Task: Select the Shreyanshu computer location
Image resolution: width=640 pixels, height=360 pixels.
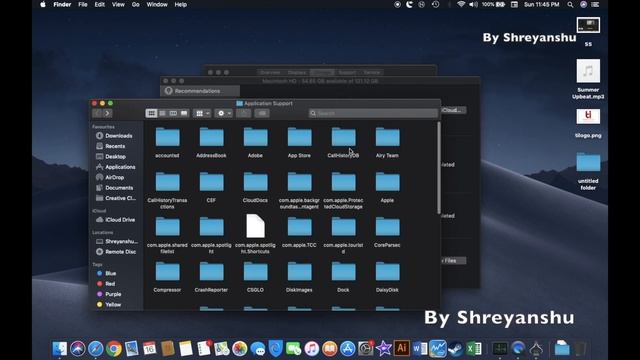Action: click(x=117, y=241)
